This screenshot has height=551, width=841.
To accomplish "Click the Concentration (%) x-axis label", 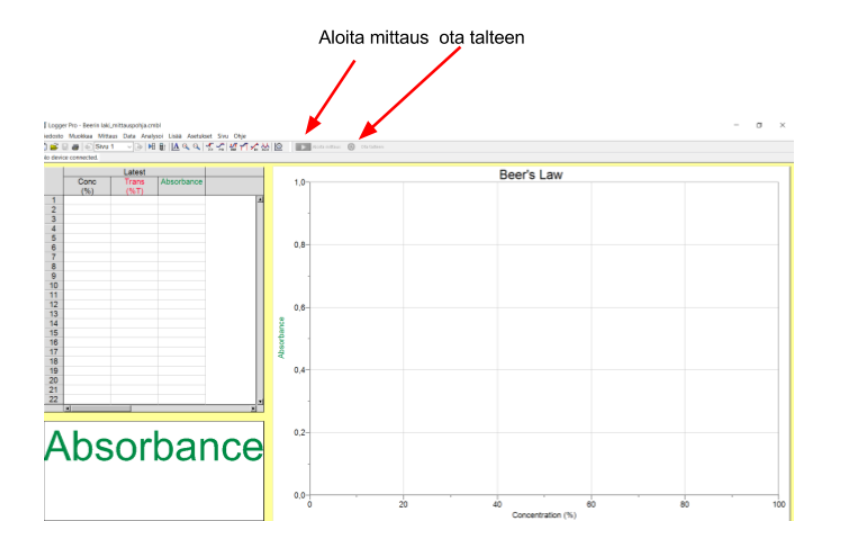I will pos(544,515).
